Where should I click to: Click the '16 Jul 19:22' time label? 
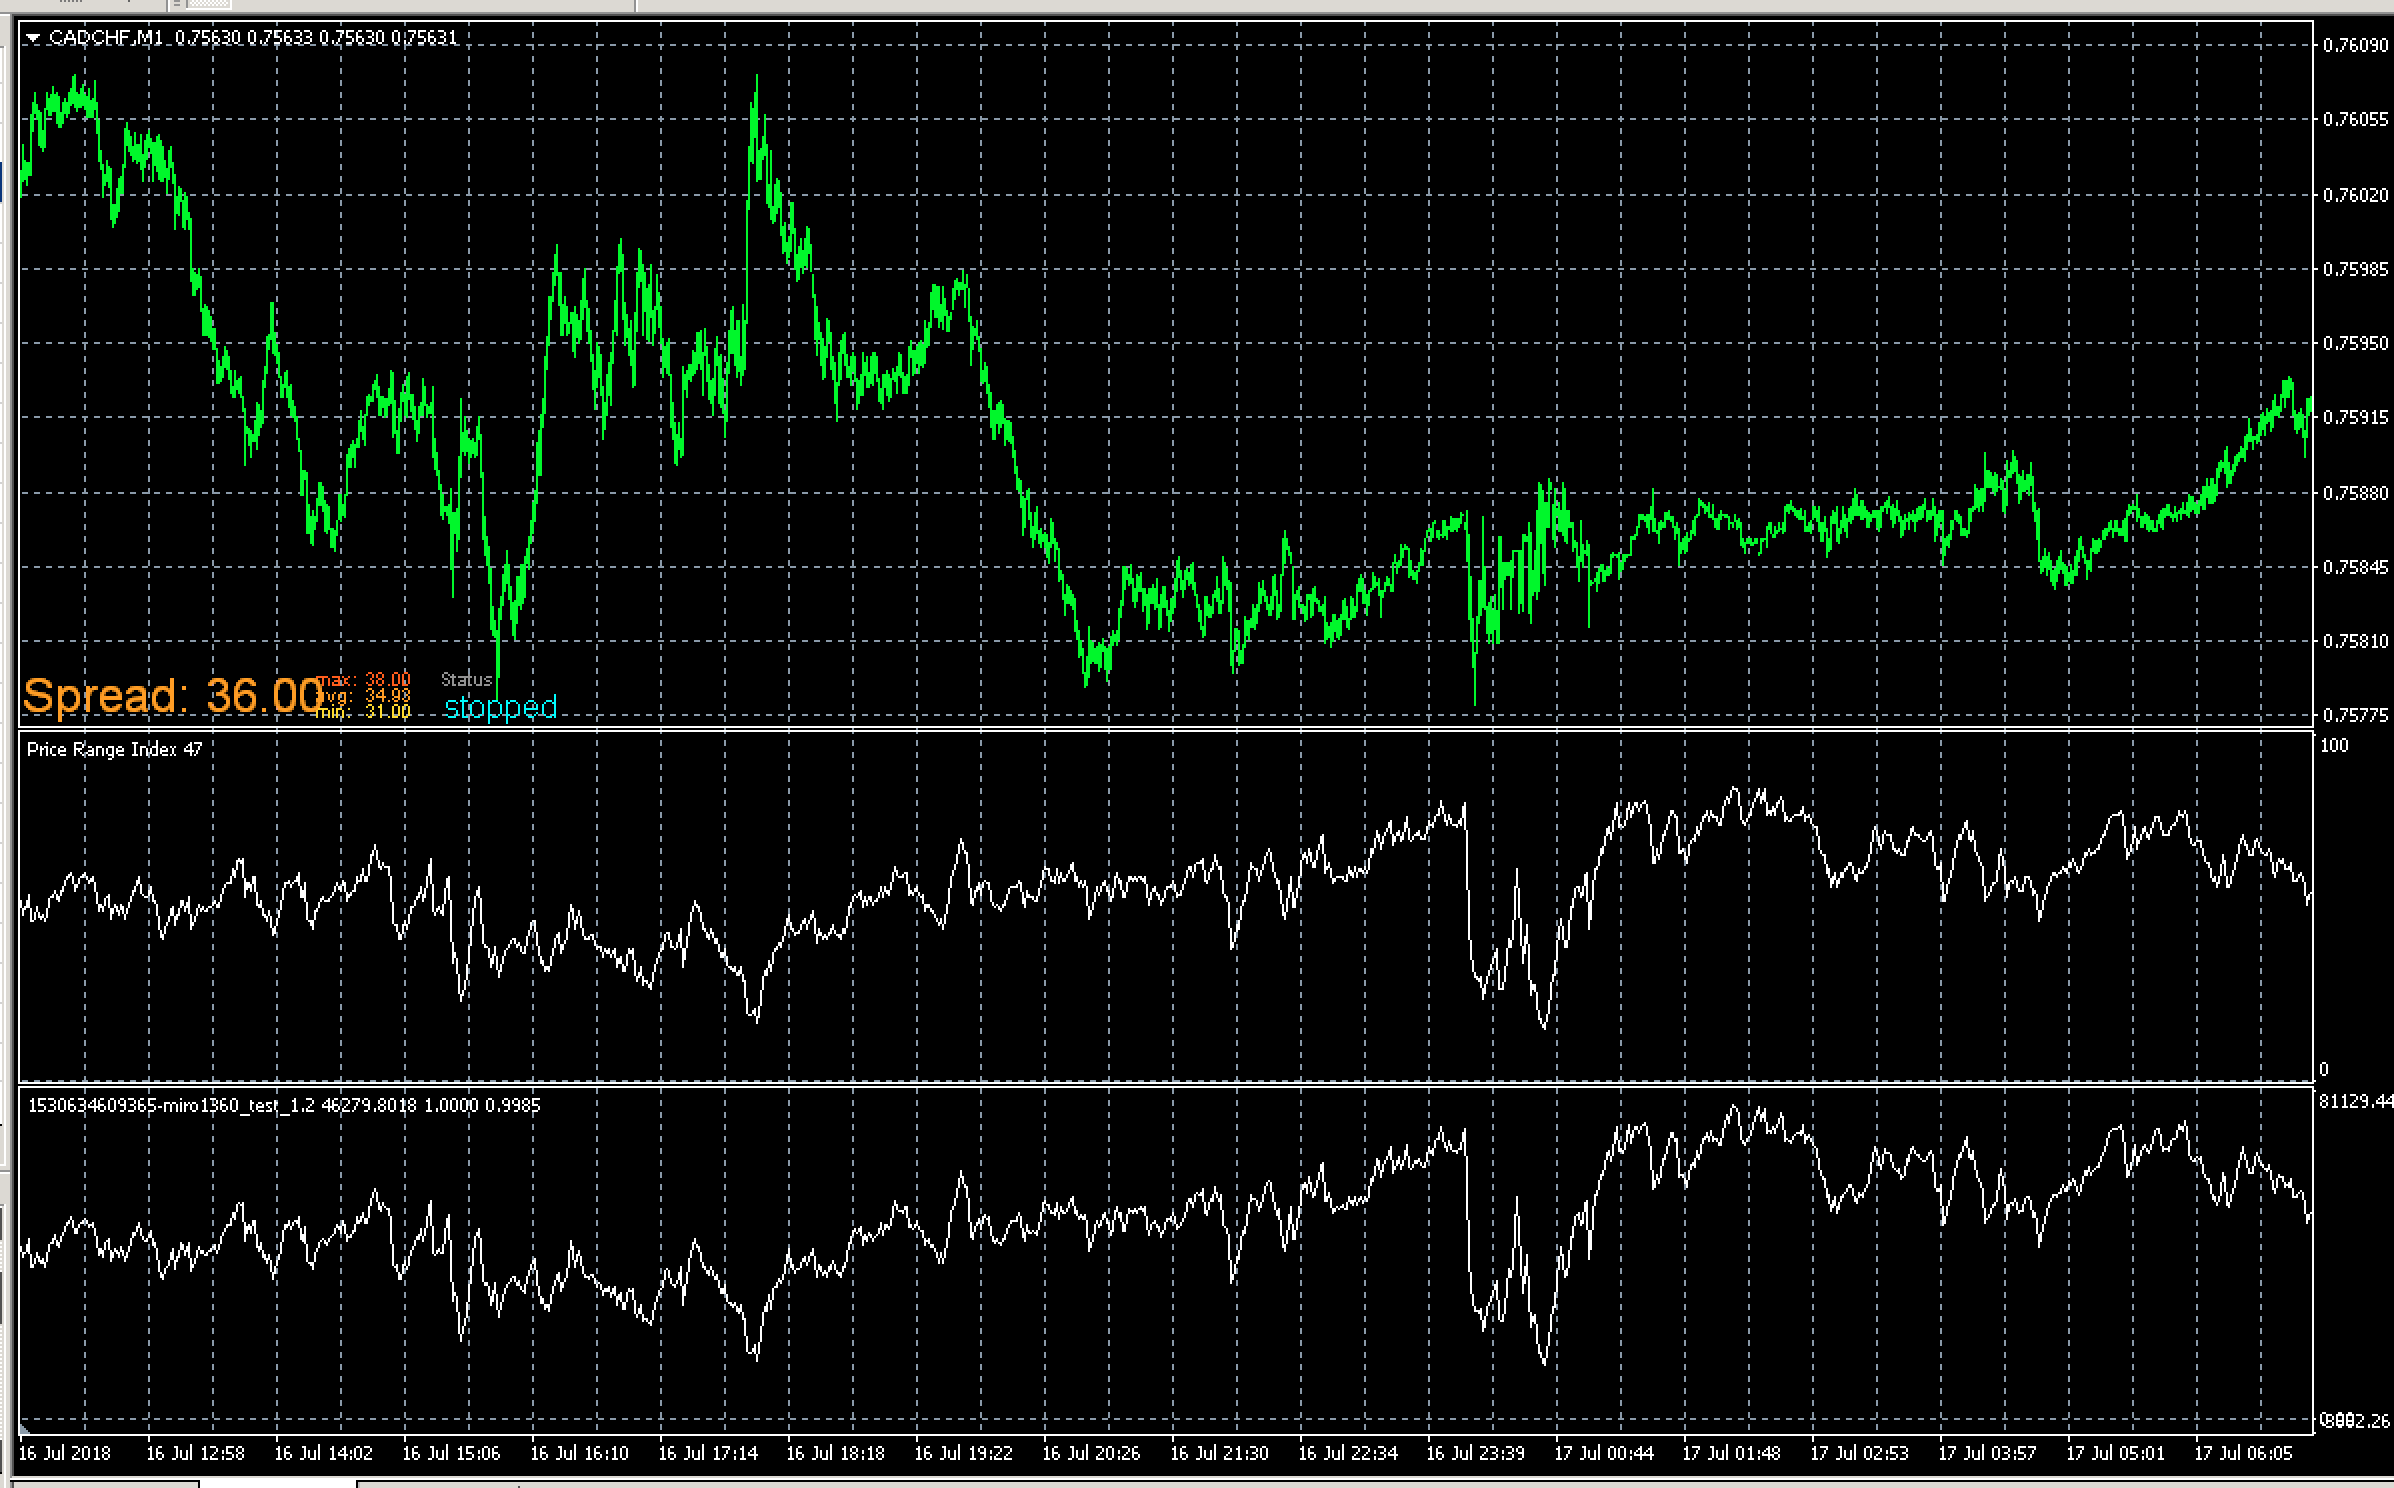[x=963, y=1452]
